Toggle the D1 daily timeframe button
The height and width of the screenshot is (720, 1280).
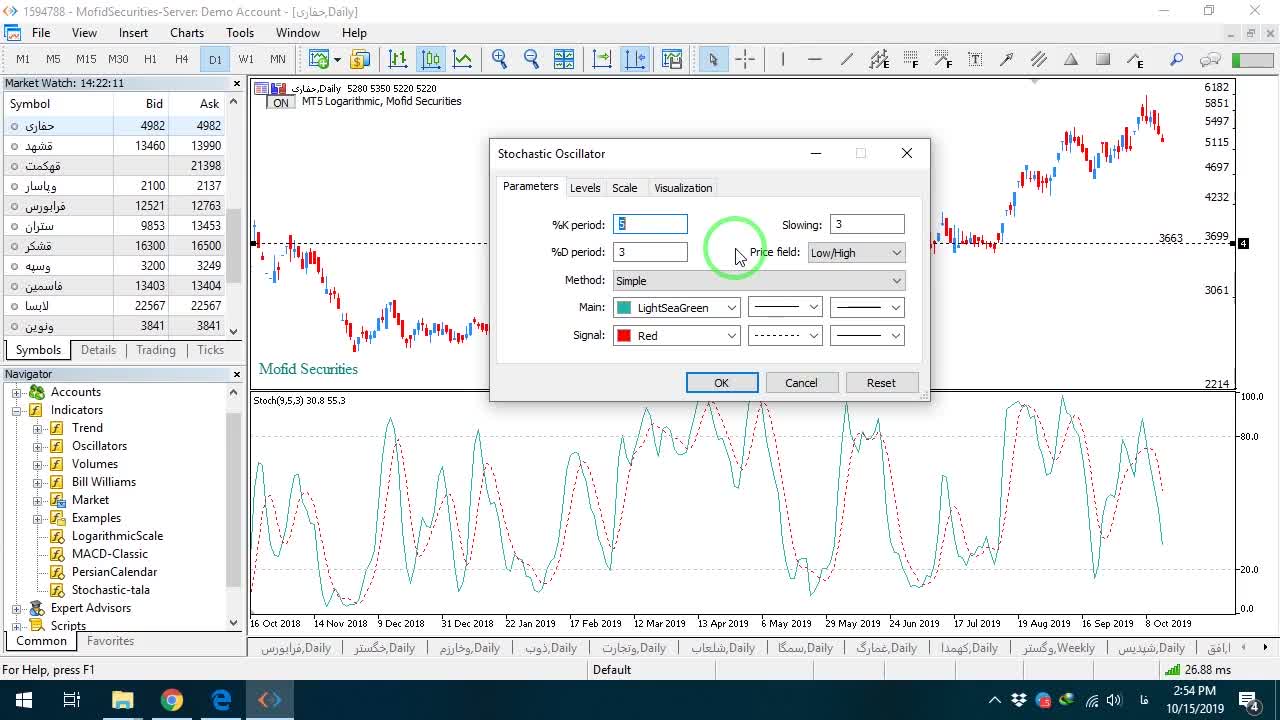click(x=215, y=59)
